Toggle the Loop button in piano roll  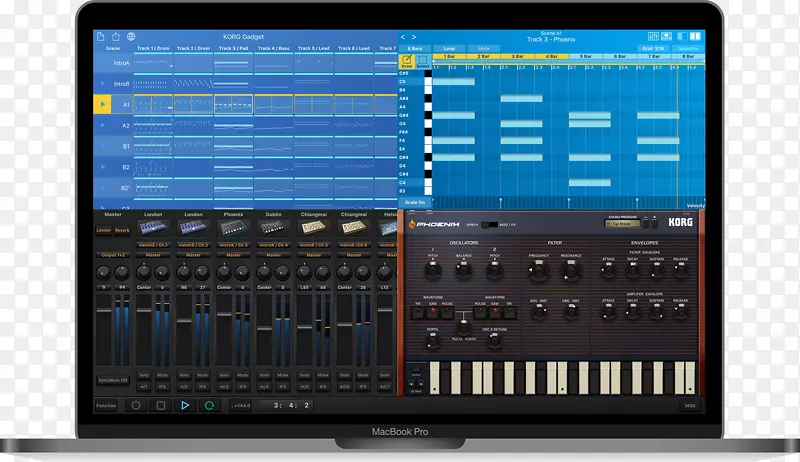(449, 48)
